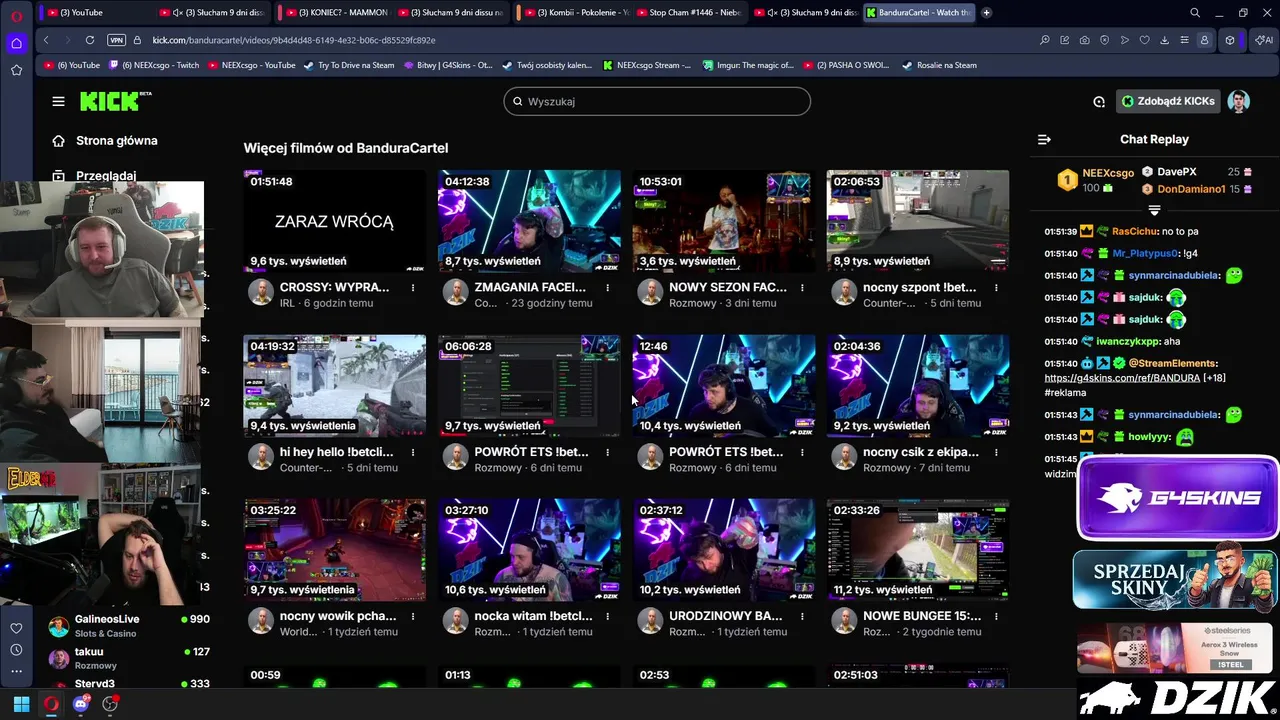Open Opera sidebar three-dots more menu
Screen dimensions: 1280x720
(x=16, y=671)
